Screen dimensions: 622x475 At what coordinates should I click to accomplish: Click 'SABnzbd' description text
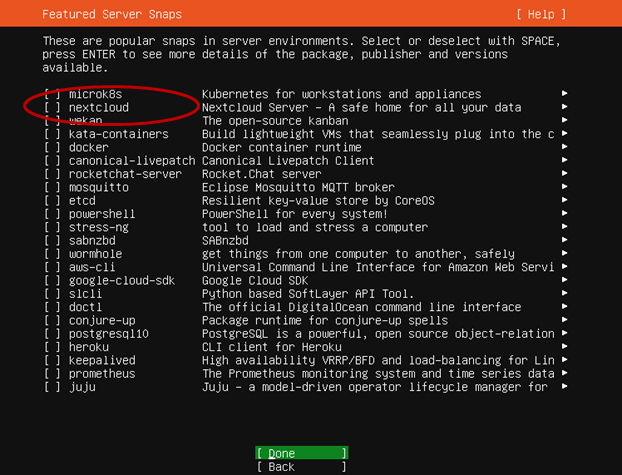coord(225,240)
